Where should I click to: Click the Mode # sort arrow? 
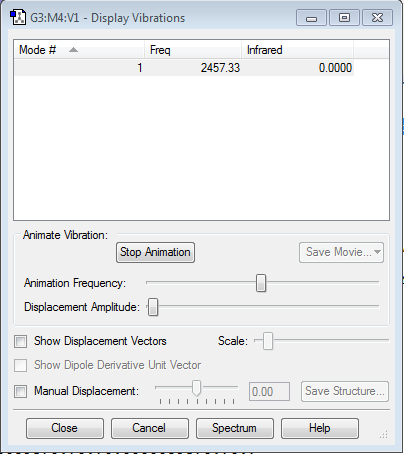tap(73, 50)
